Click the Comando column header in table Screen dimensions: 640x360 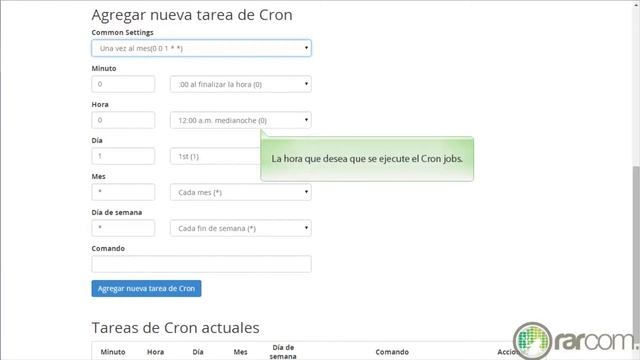point(392,352)
